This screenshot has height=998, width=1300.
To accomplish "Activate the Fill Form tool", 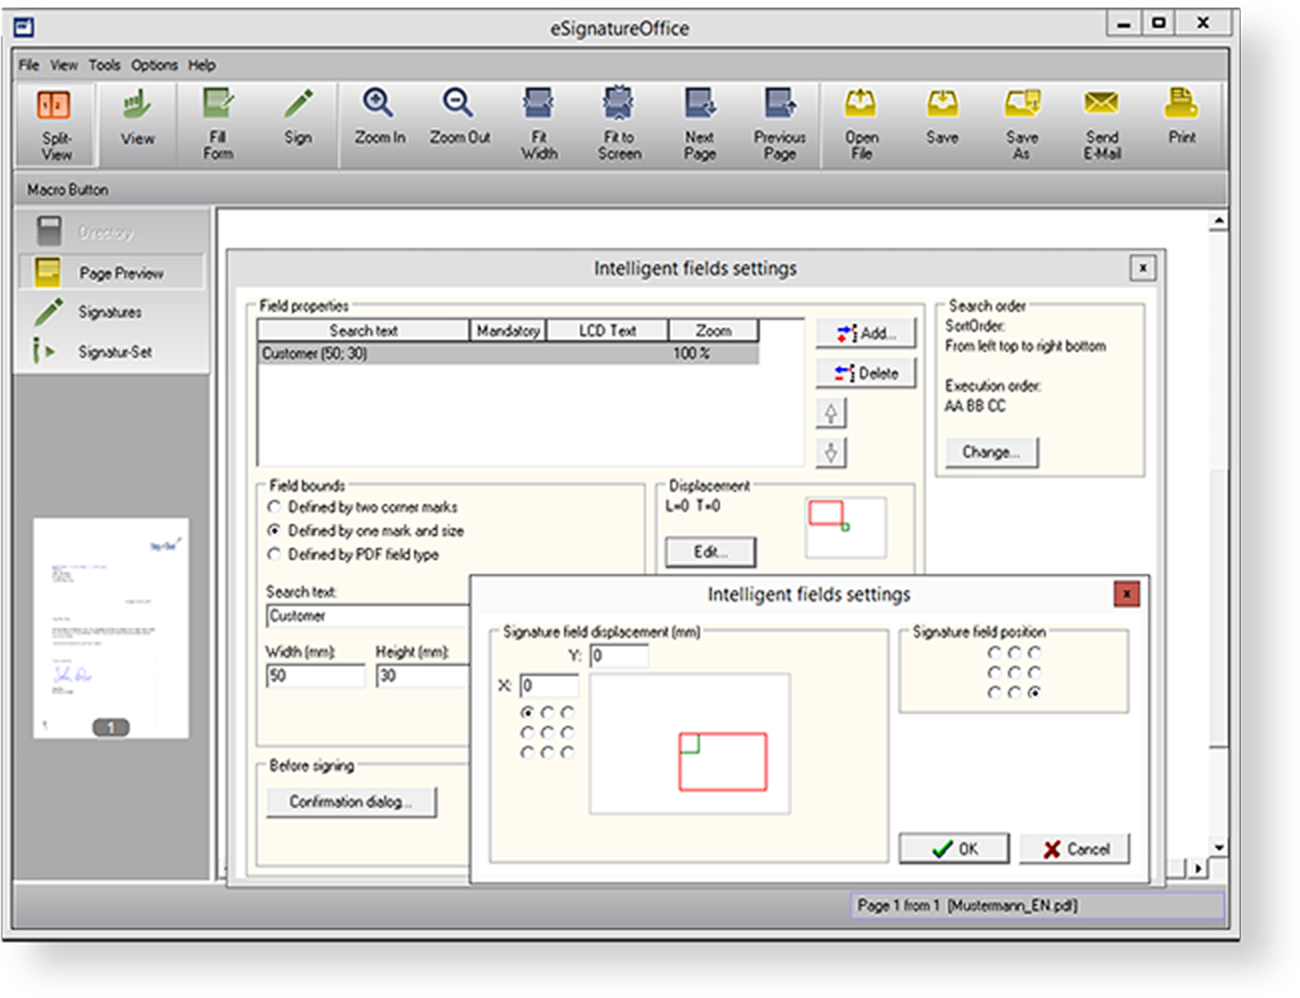I will coord(218,124).
